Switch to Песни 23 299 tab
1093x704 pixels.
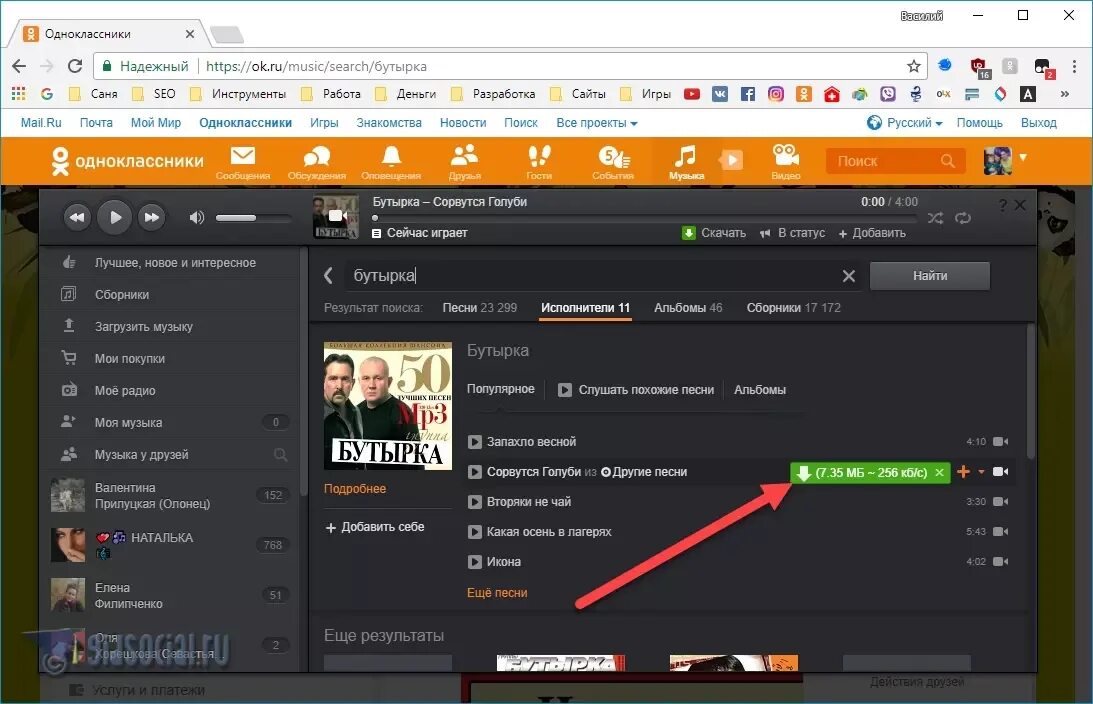(x=480, y=307)
